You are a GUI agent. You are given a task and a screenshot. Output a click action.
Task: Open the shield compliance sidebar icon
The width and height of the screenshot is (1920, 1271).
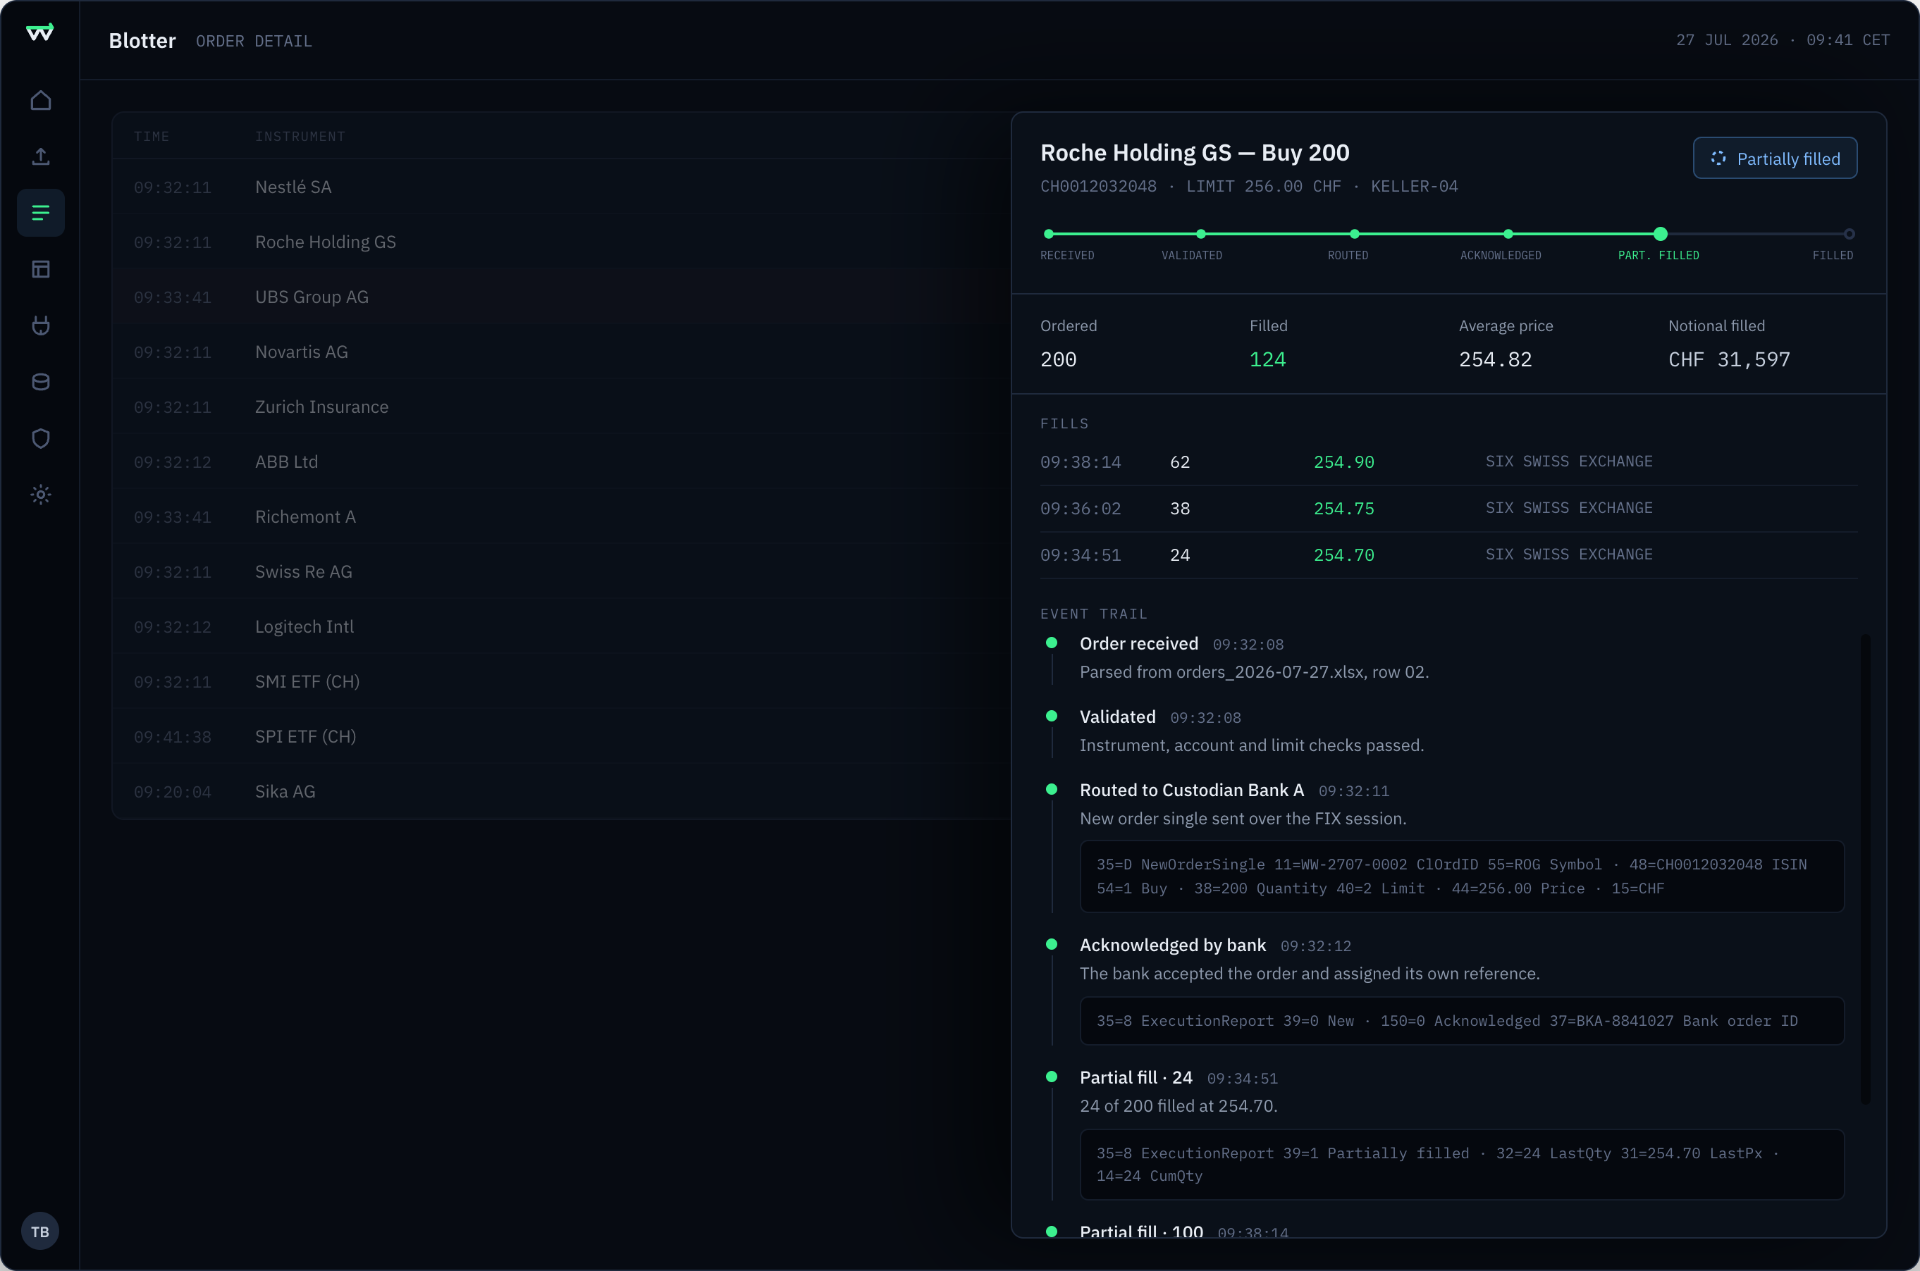(41, 438)
